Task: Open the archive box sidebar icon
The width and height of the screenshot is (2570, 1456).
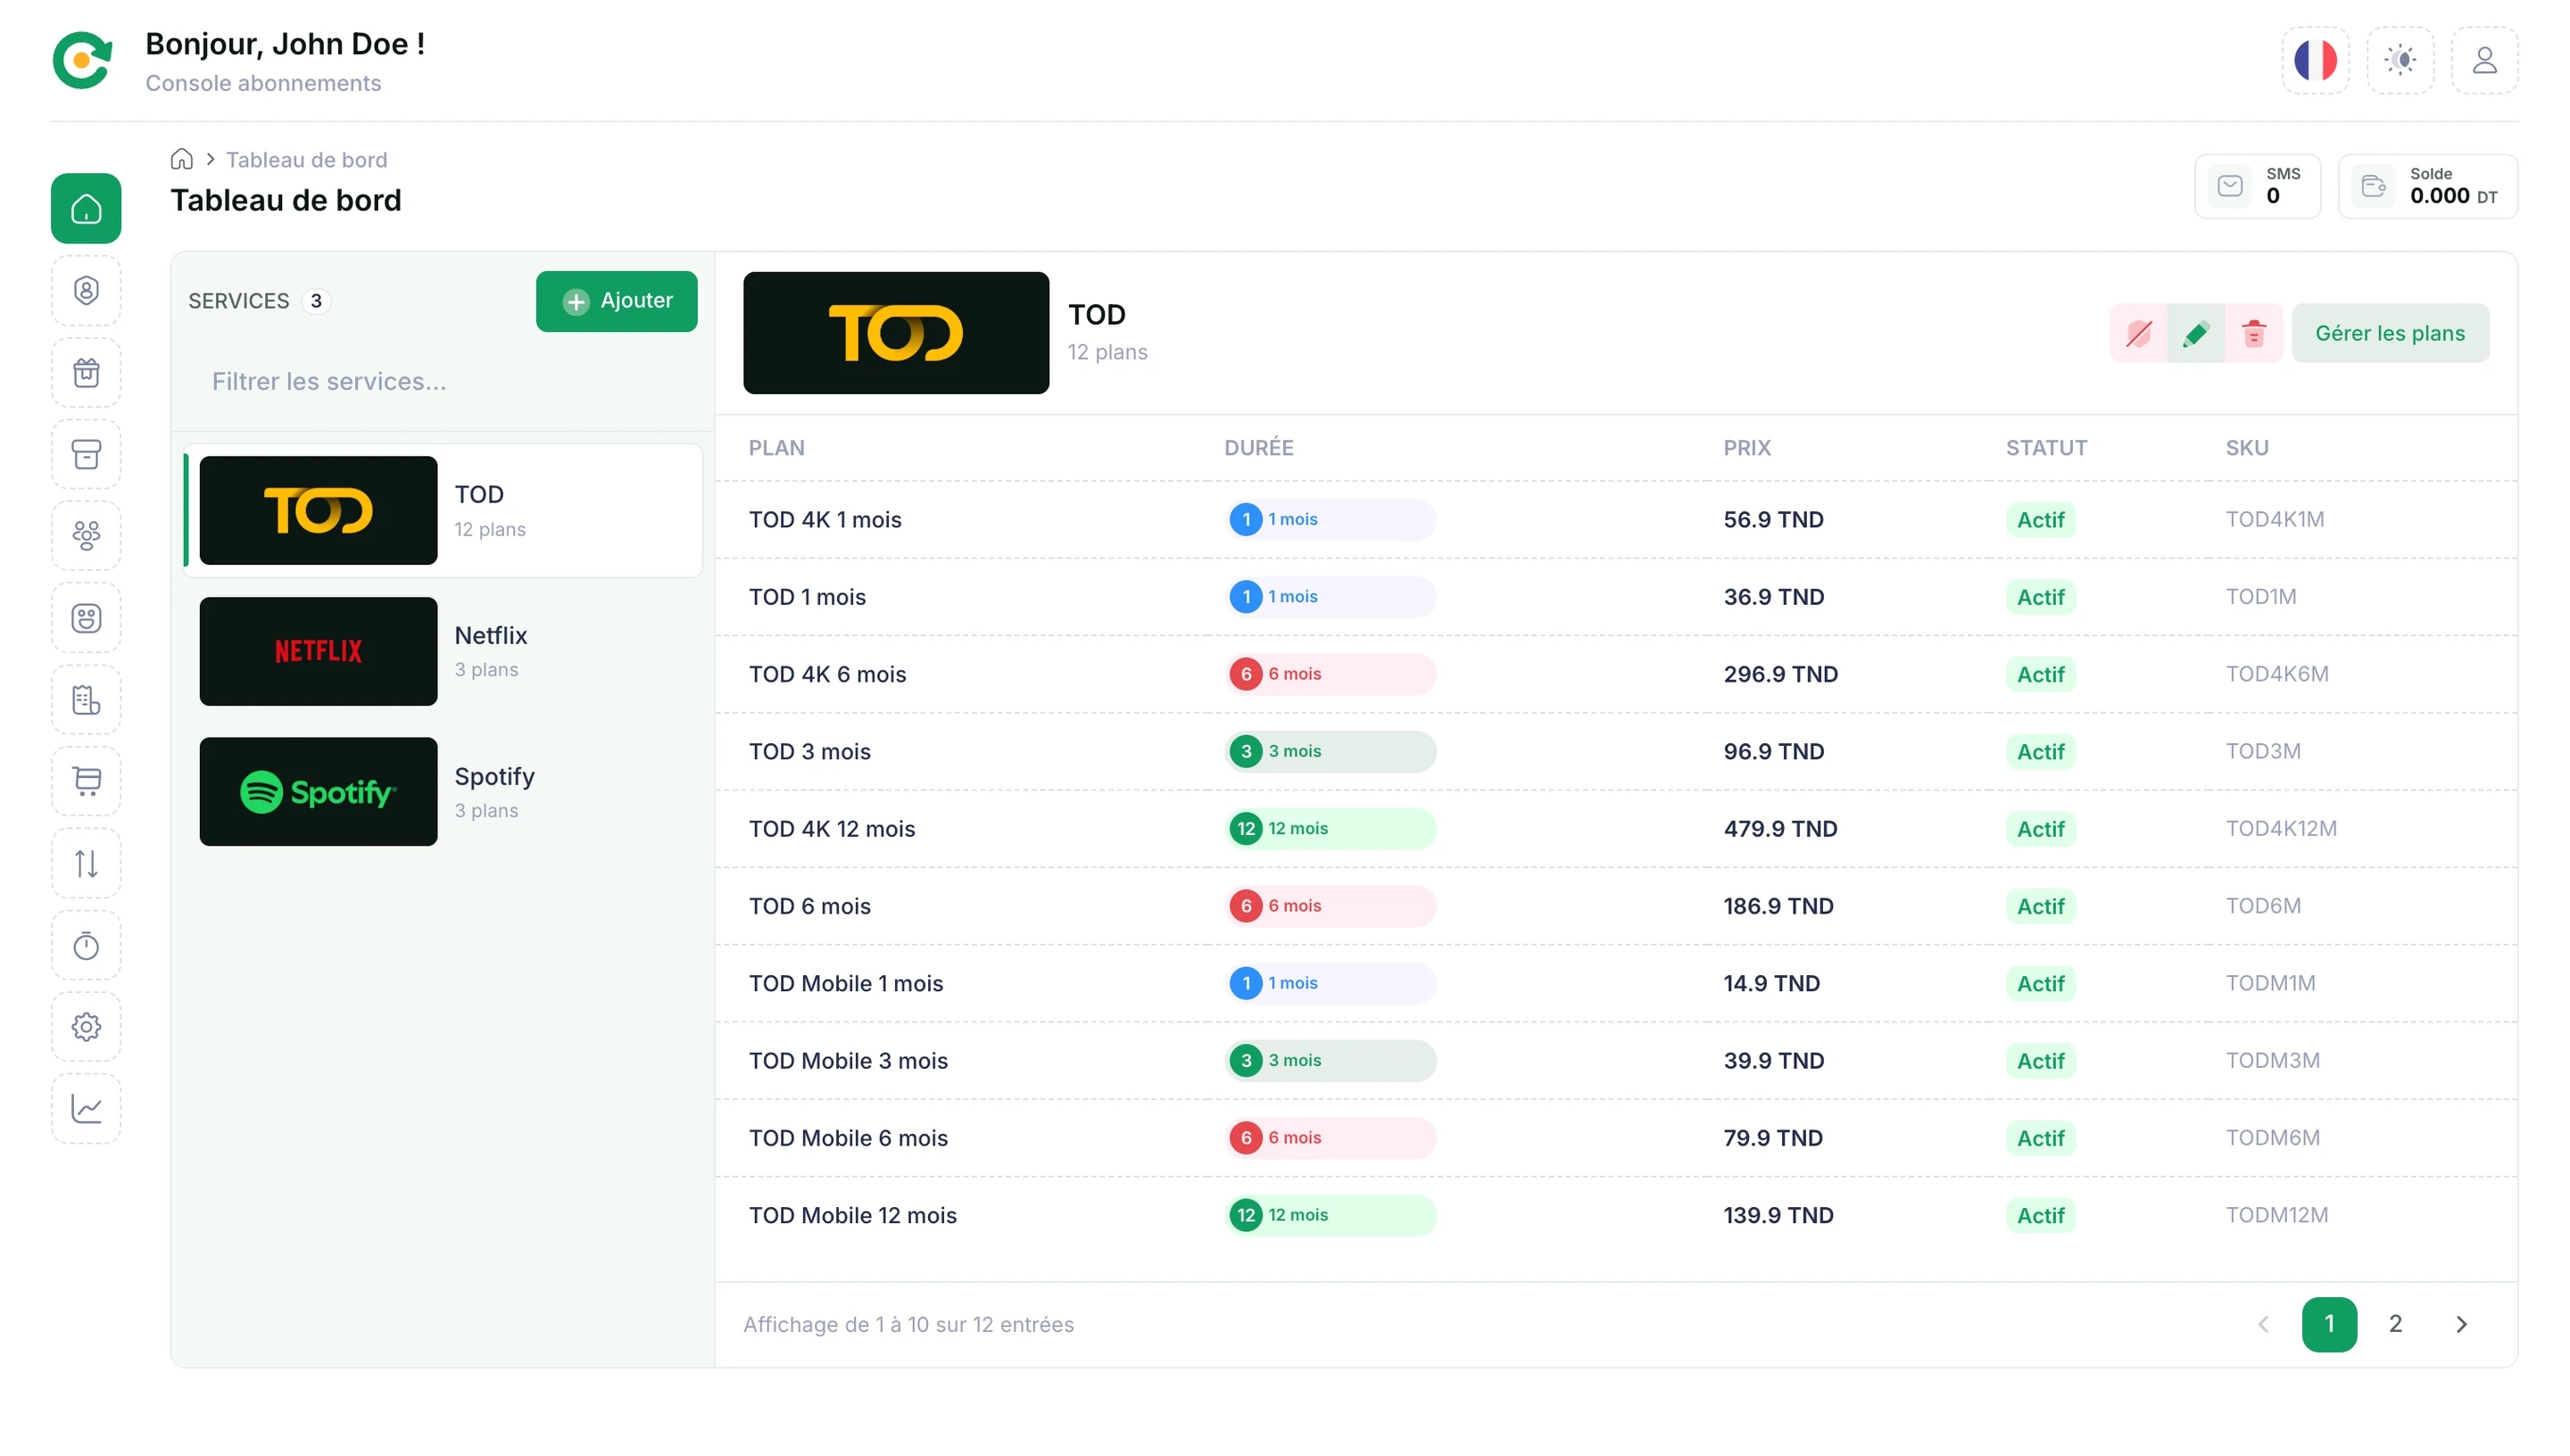Action: 86,455
